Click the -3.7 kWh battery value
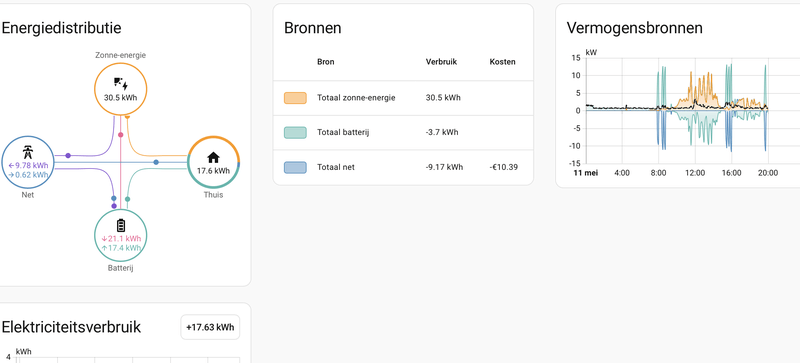 (x=442, y=132)
